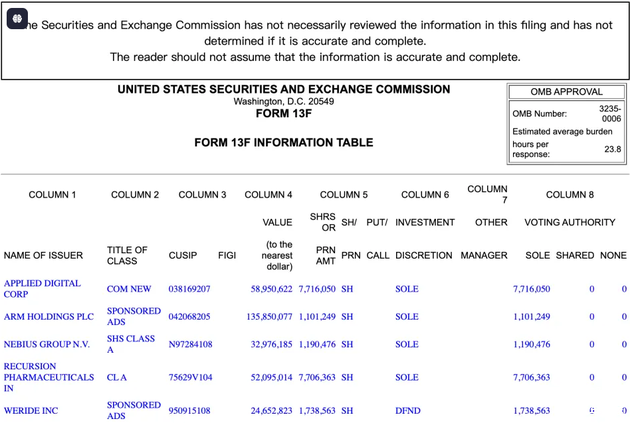The image size is (630, 423).
Task: Click the brain icon button in the corner
Action: coord(17,17)
